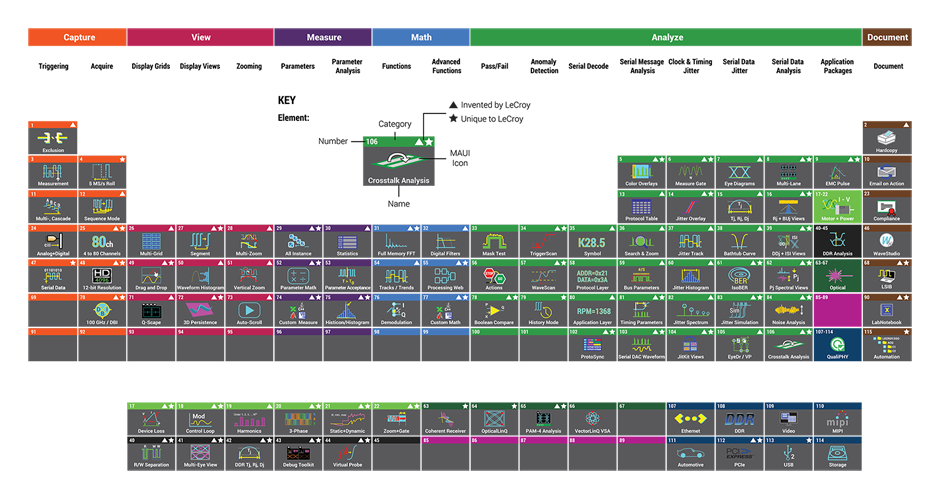
Task: Select the ProtoSync element
Action: tap(592, 345)
